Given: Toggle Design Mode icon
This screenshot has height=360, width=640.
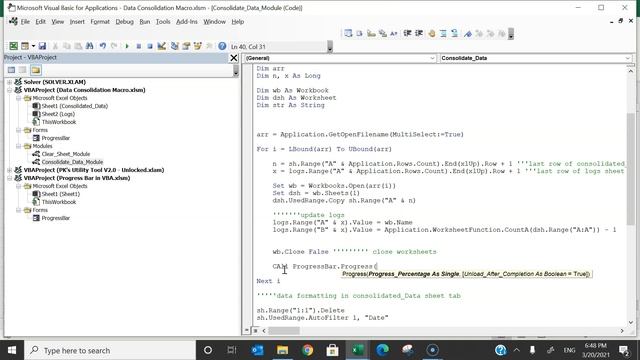Looking at the screenshot, I should (162, 46).
